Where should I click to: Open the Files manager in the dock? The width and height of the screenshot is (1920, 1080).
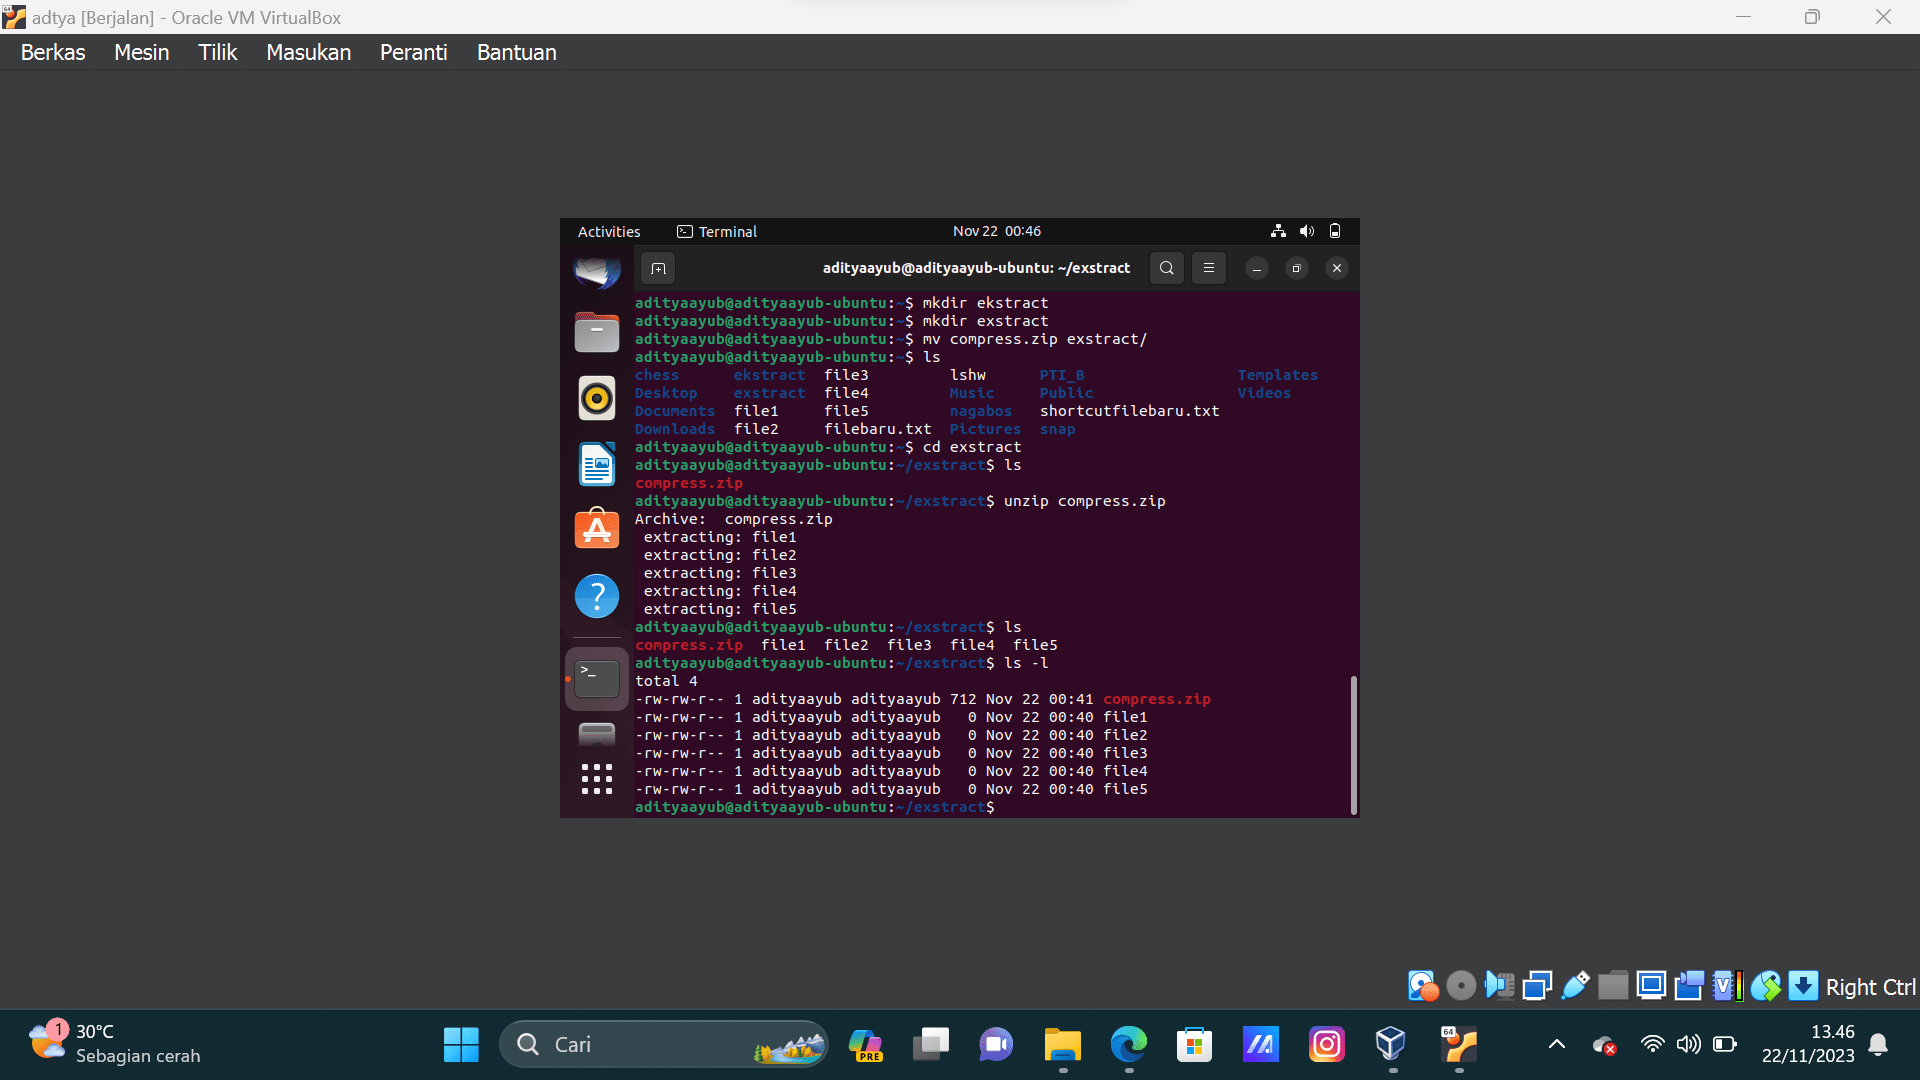click(x=597, y=332)
